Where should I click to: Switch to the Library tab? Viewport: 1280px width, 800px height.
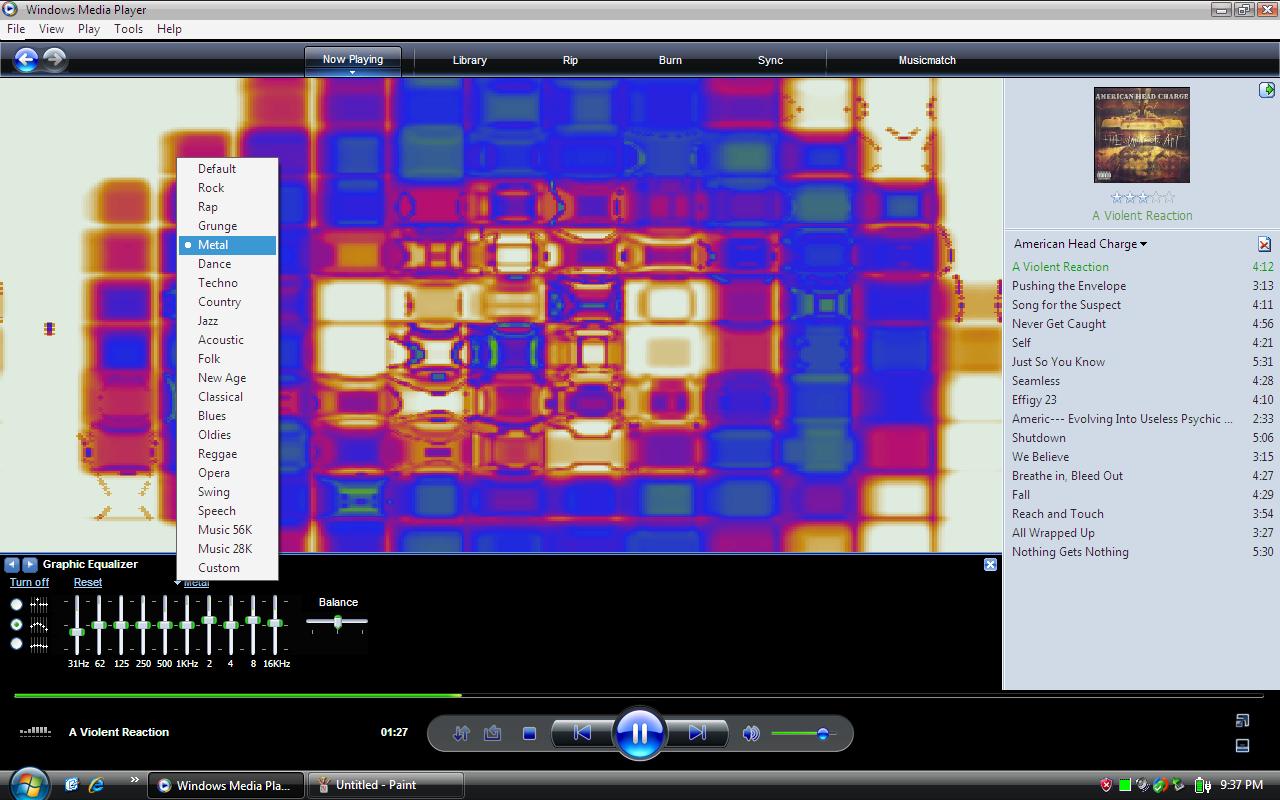[469, 60]
